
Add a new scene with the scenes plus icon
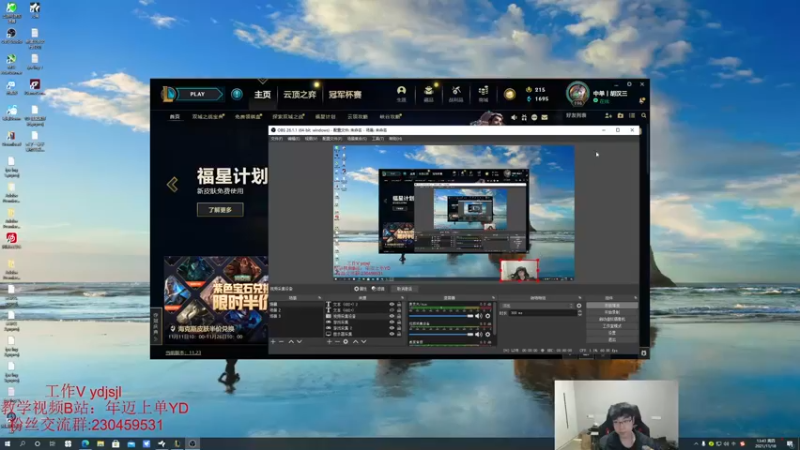pos(273,341)
